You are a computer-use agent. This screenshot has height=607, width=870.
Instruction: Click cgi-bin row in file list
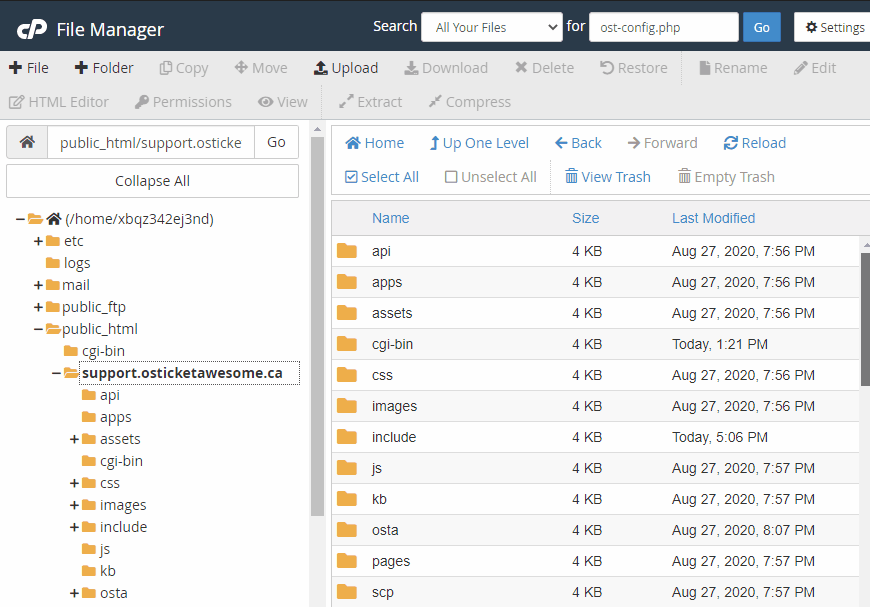[595, 344]
